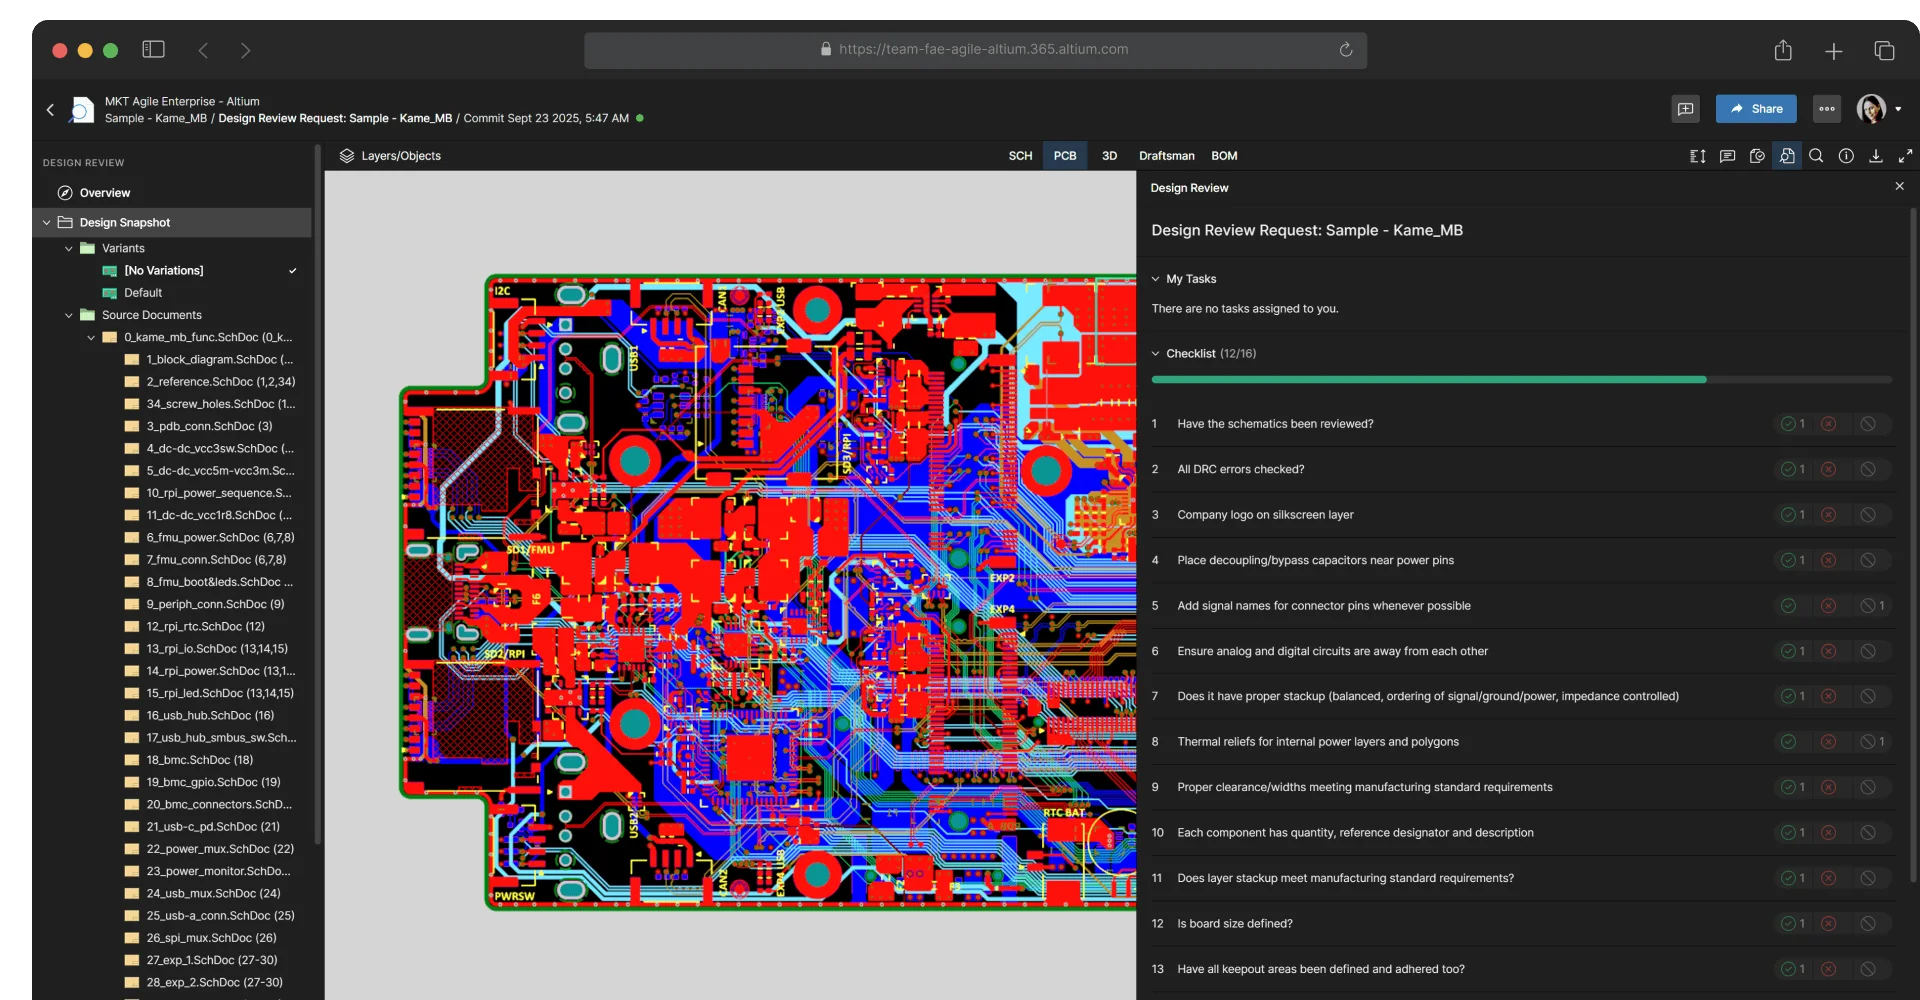Open the three-dots more options button
This screenshot has width=1920, height=1000.
(1827, 109)
